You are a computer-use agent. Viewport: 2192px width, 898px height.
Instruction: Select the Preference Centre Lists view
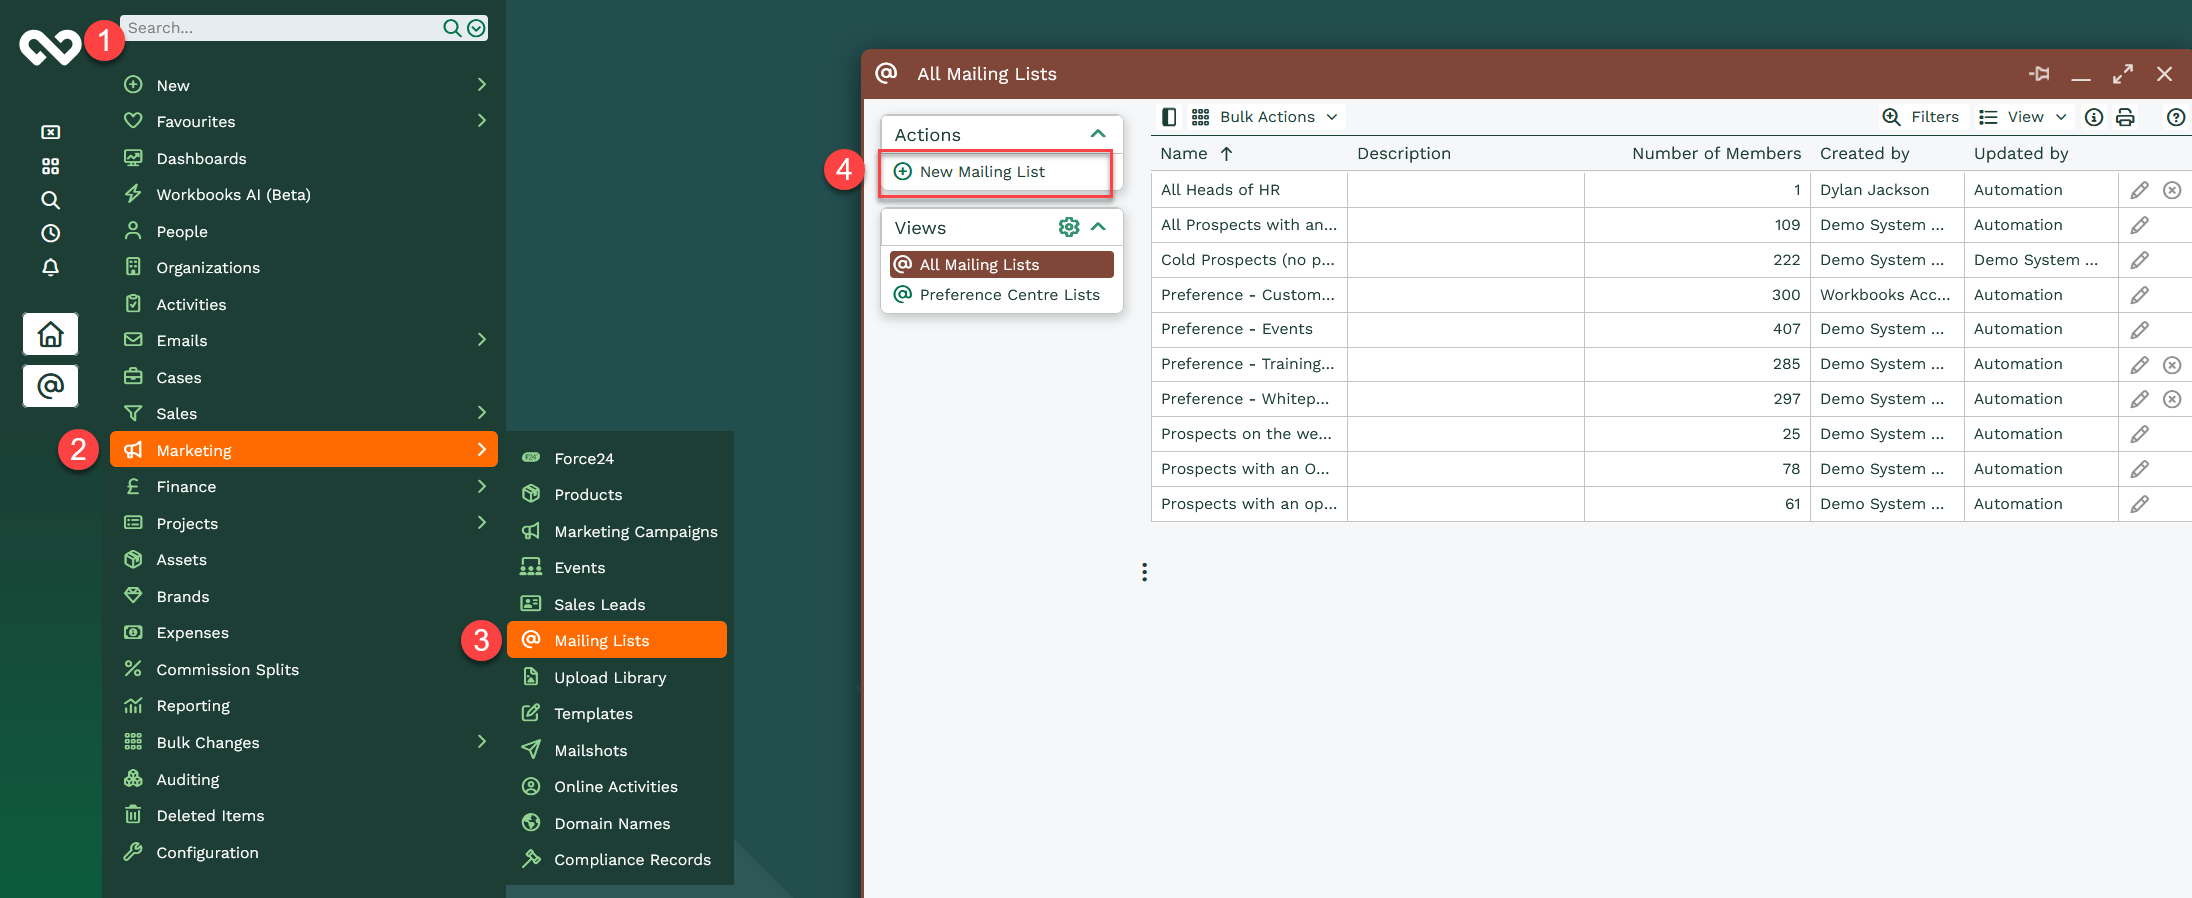pos(1009,294)
